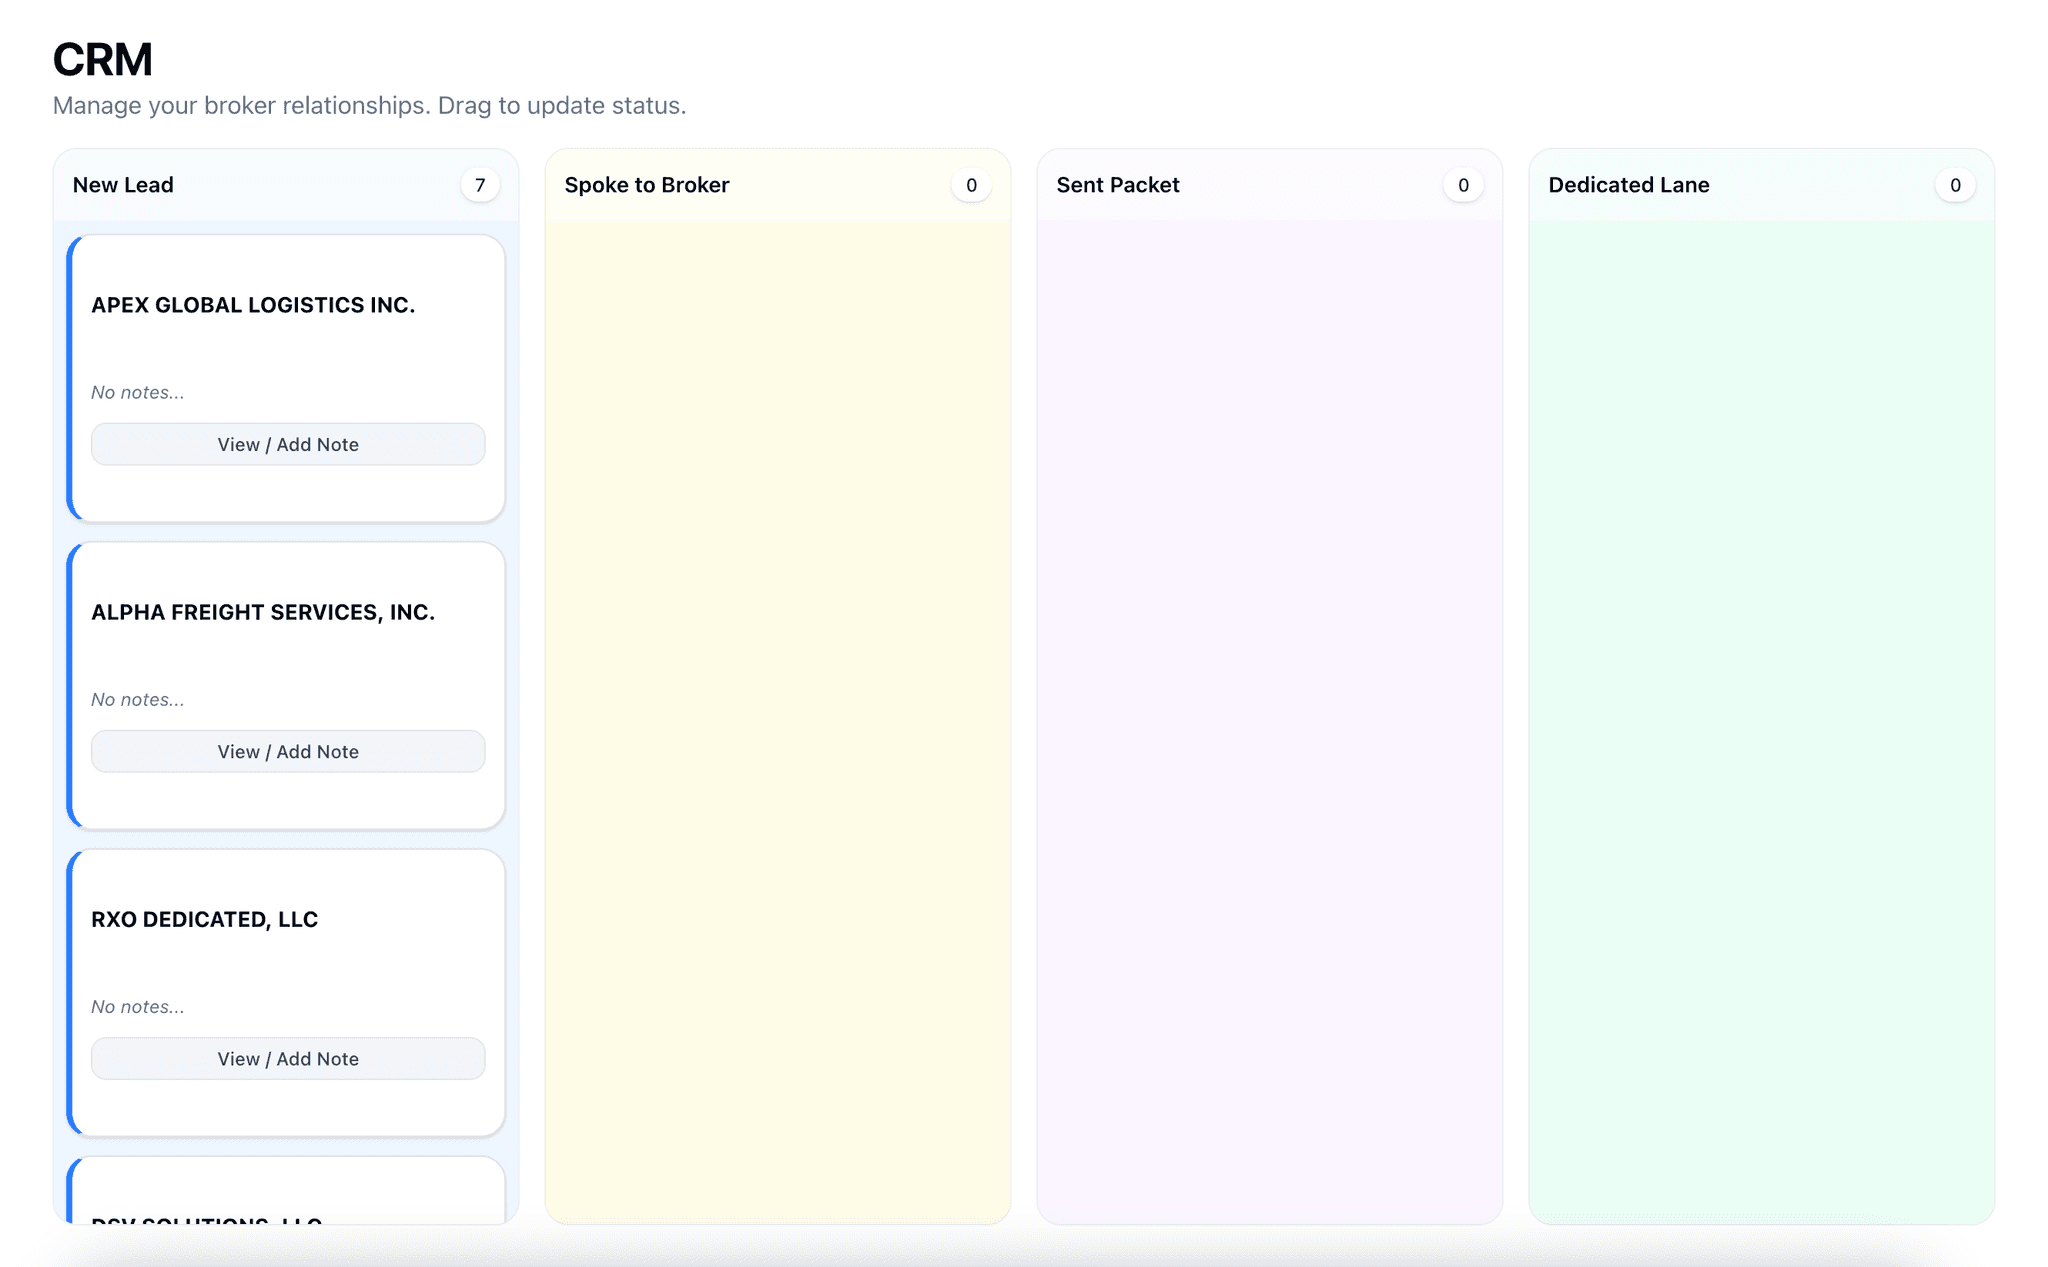Image resolution: width=2048 pixels, height=1267 pixels.
Task: Click the New Lead count badge showing 7
Action: point(480,185)
